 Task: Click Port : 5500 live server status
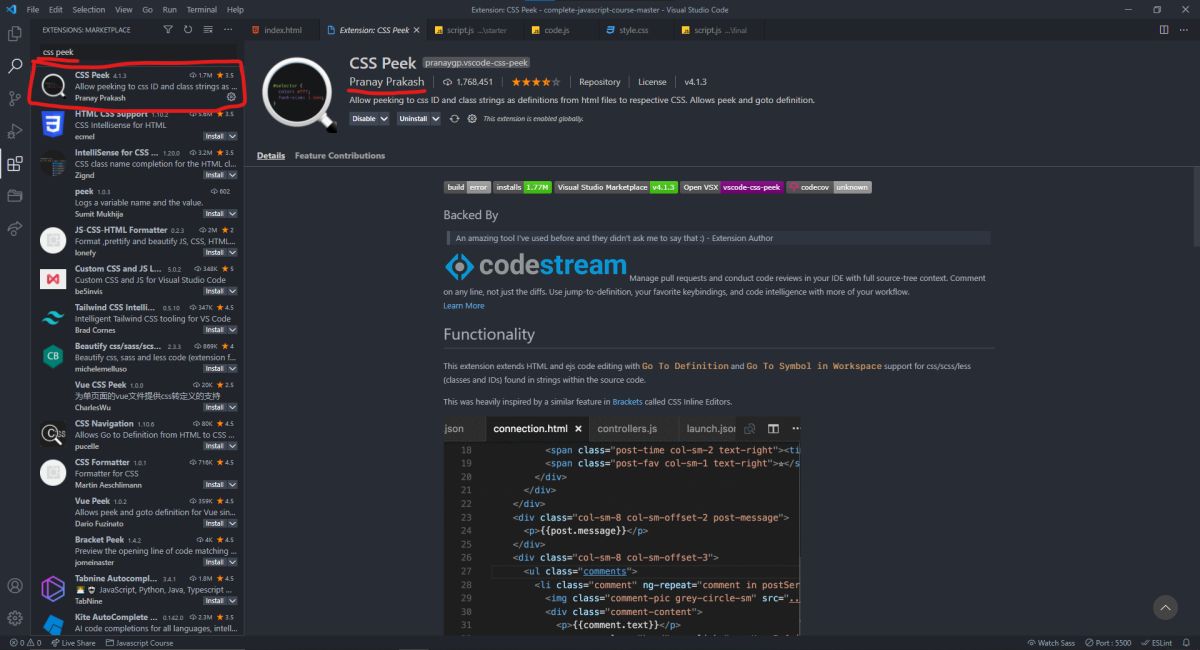(x=1110, y=643)
